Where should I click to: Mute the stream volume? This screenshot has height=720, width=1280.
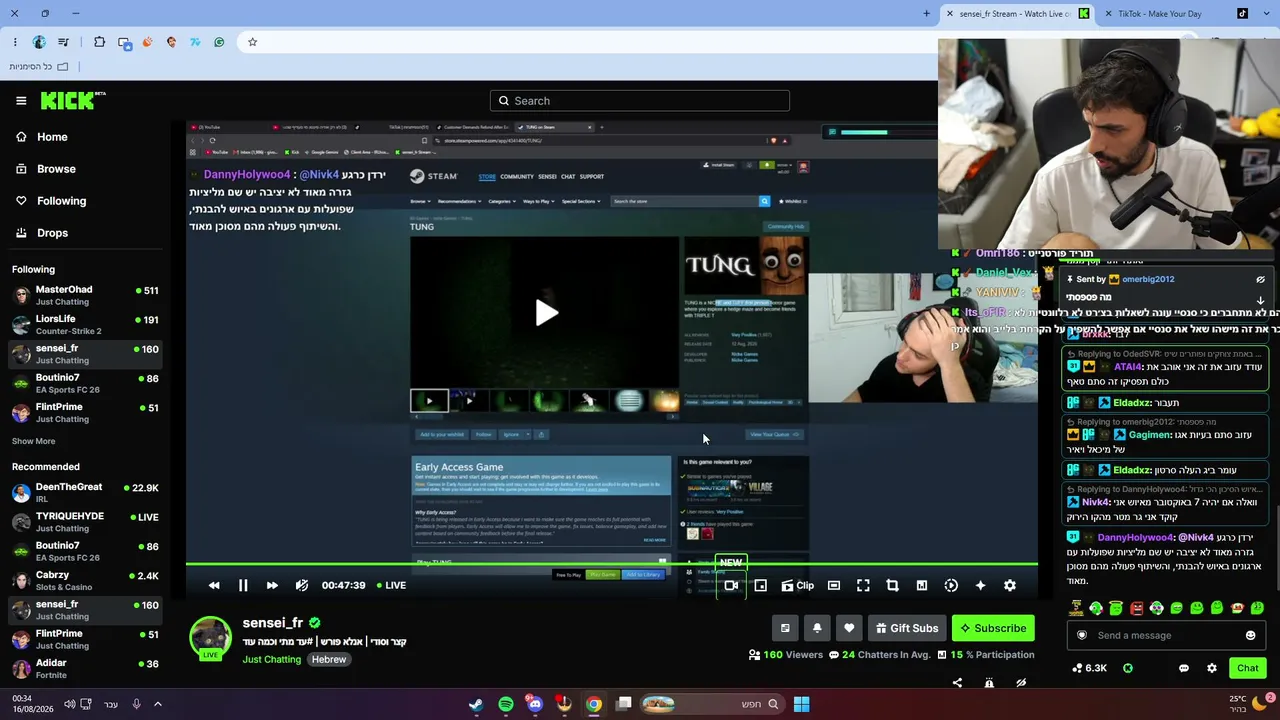pos(302,585)
